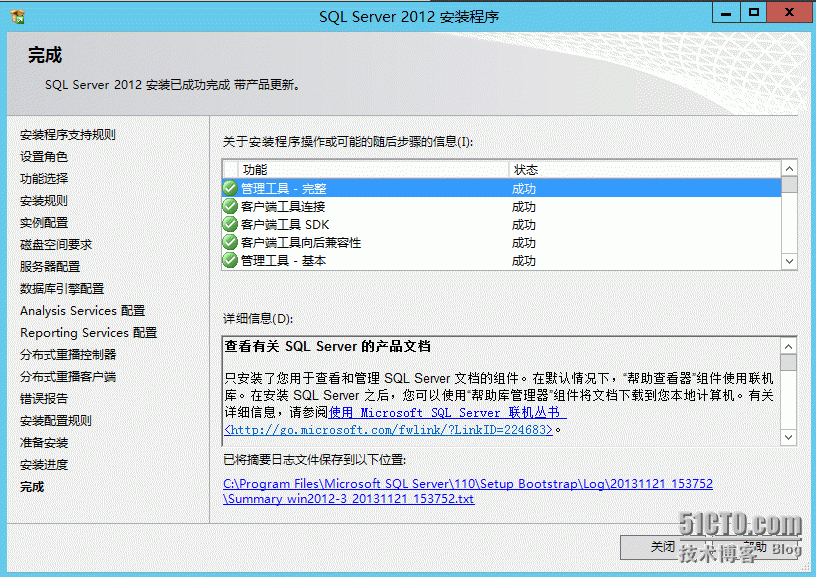Click green check icon beside 客户端工具向后兼容性
The image size is (816, 577).
click(x=230, y=242)
